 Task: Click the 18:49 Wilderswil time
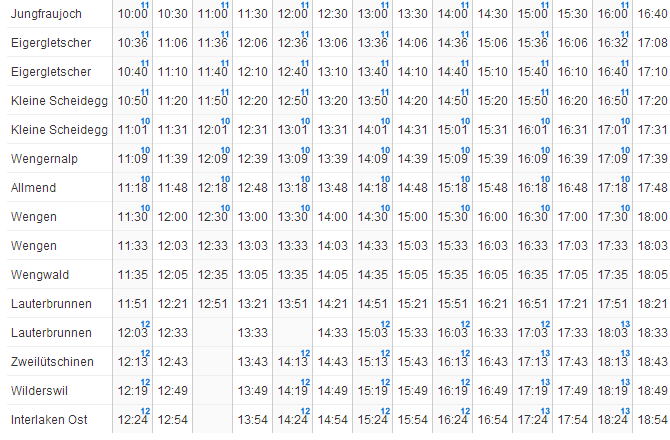point(652,390)
